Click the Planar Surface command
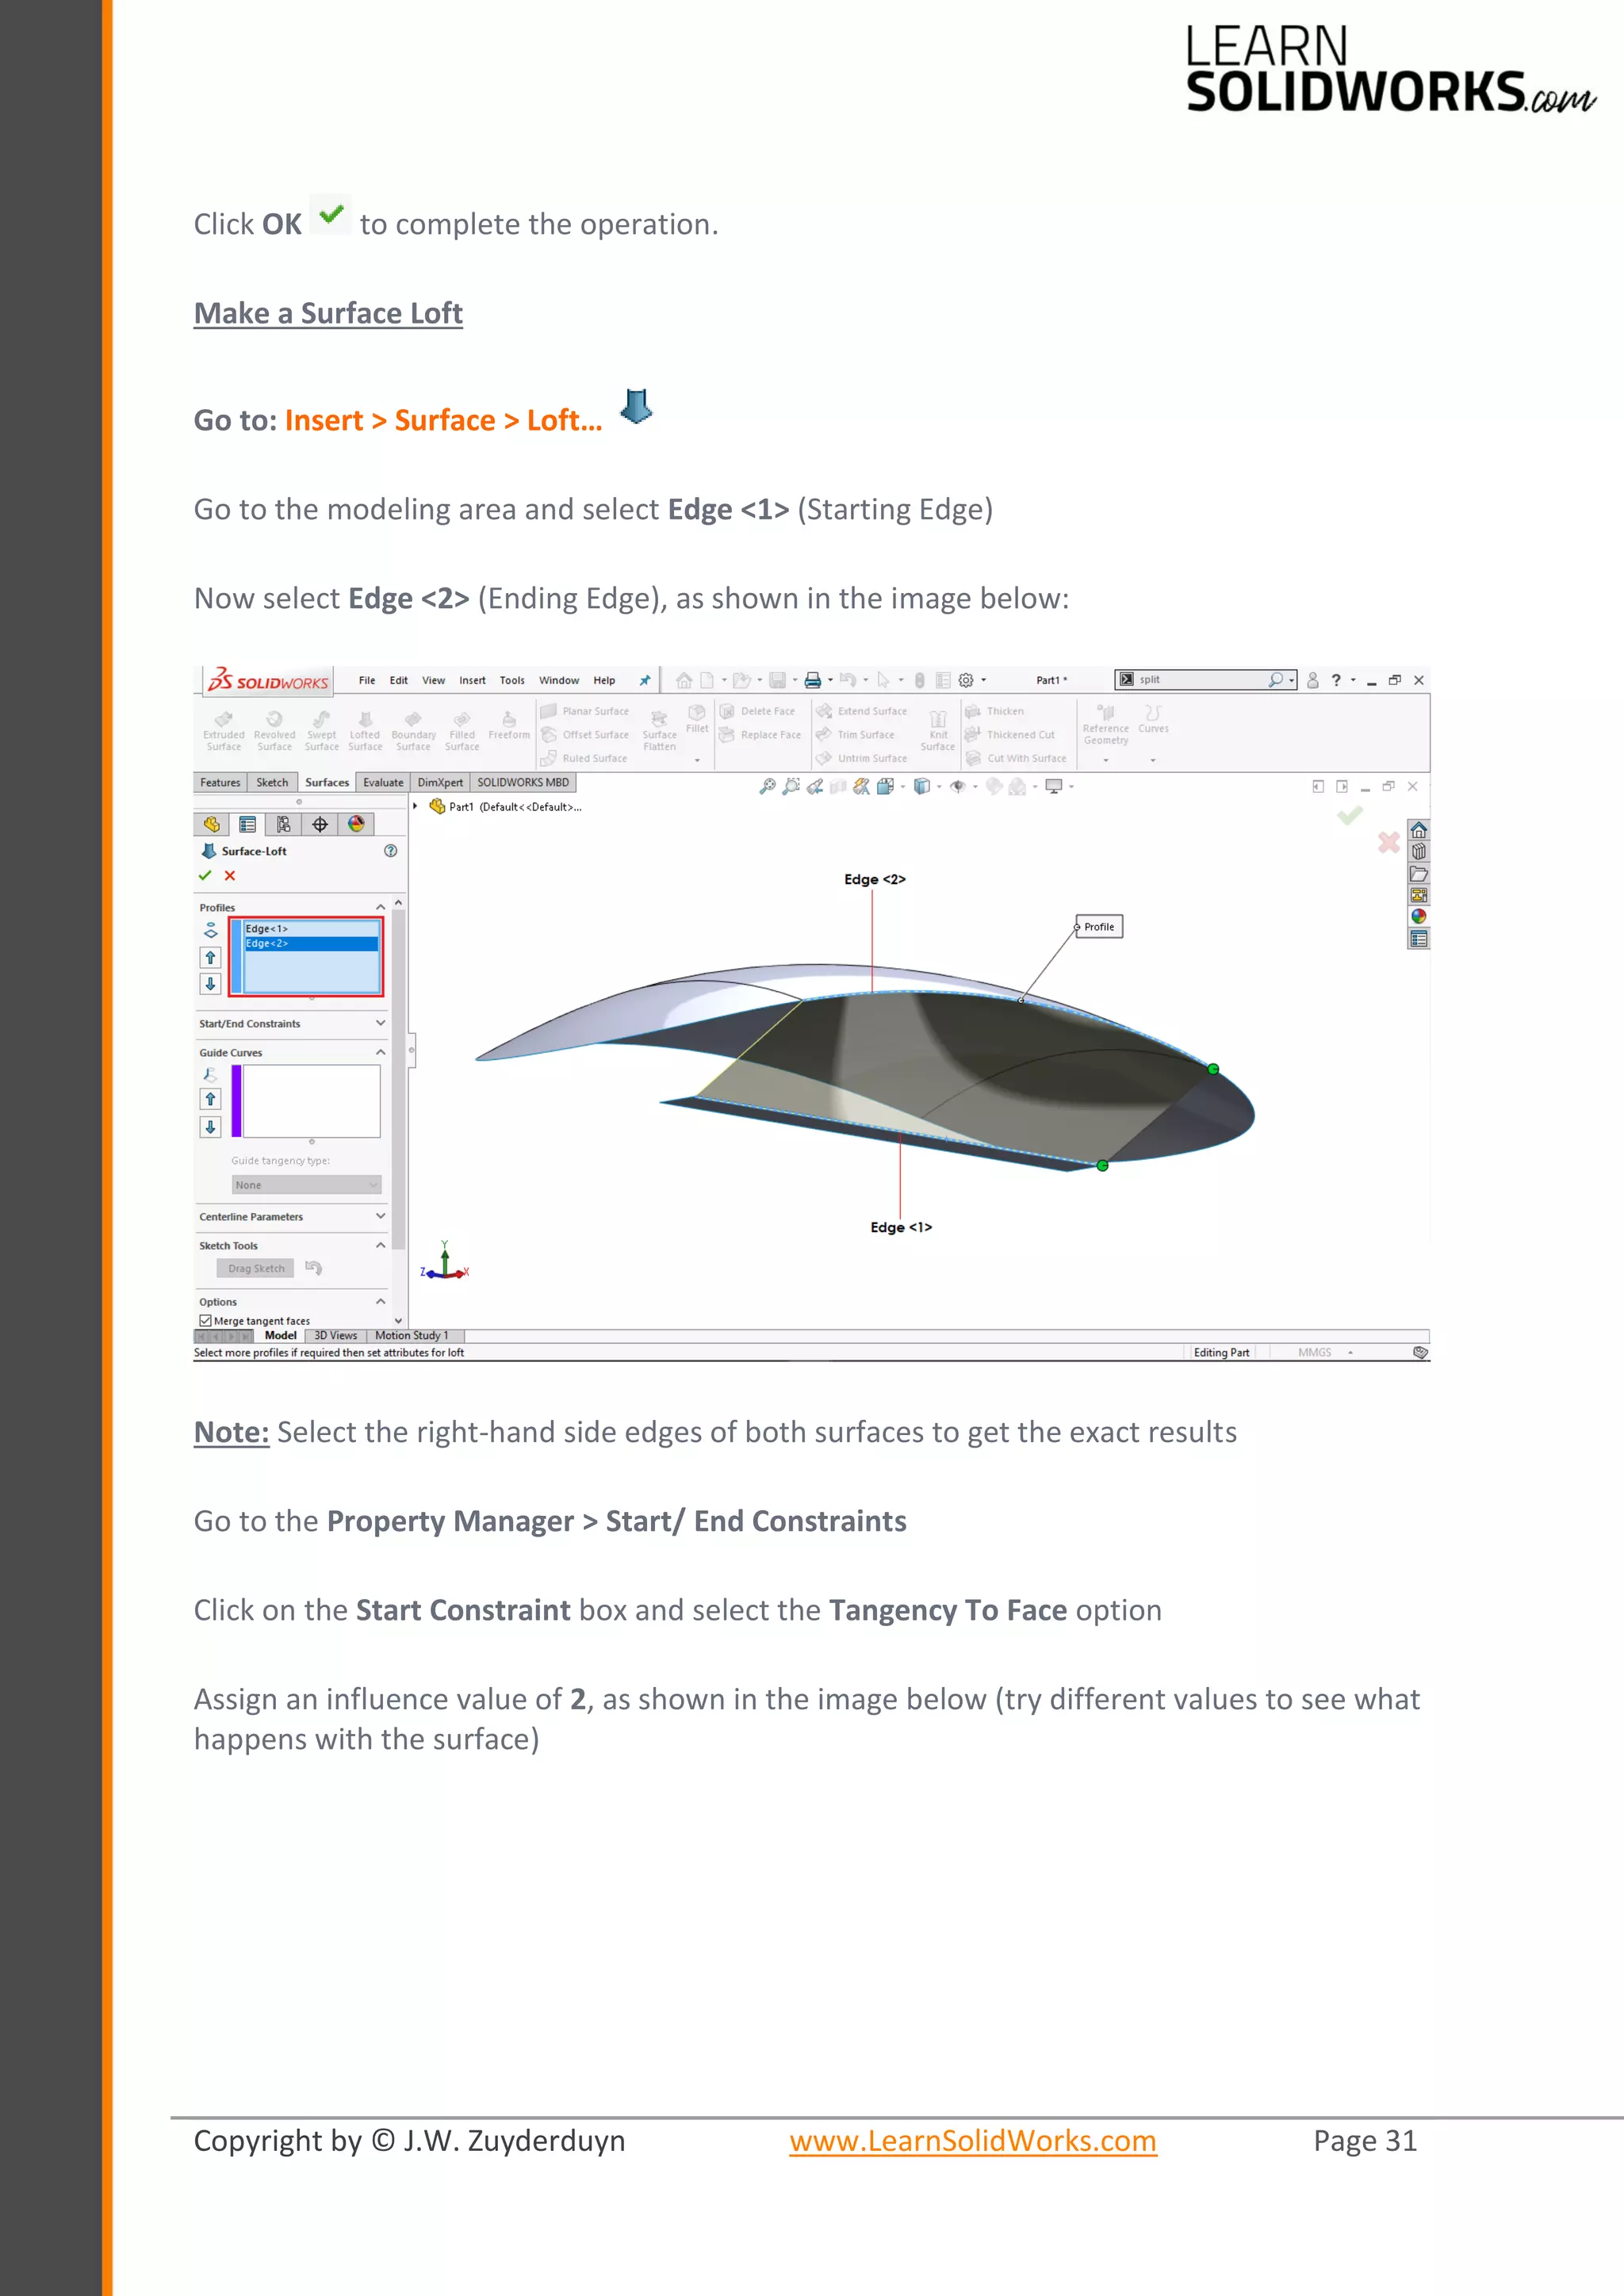 tap(585, 711)
